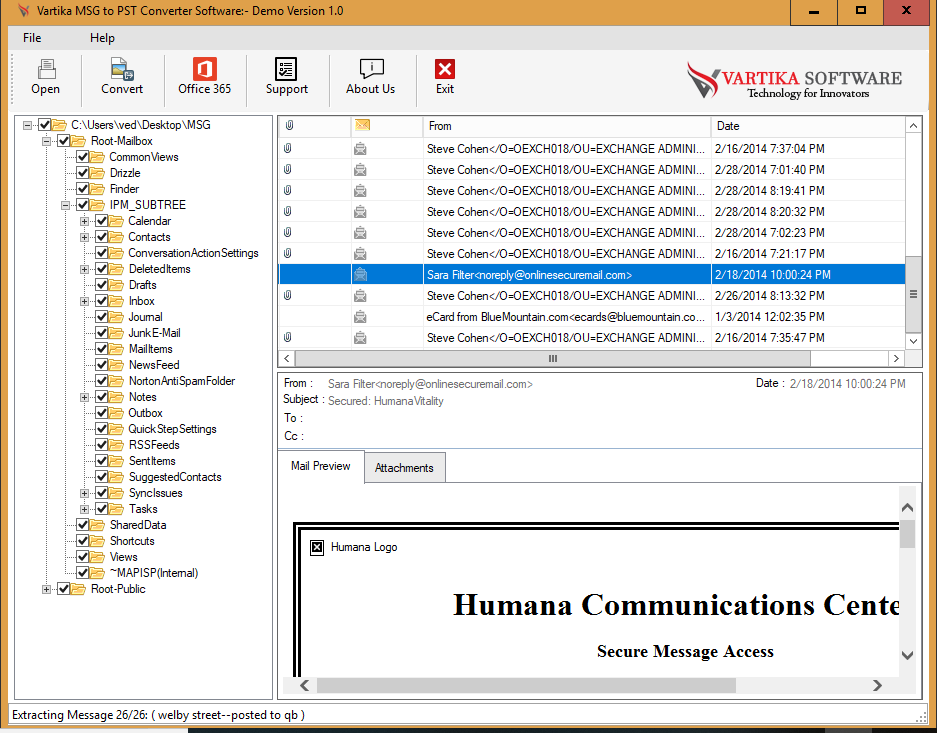The image size is (937, 733).
Task: Expand the Inbox folder node
Action: tap(85, 302)
